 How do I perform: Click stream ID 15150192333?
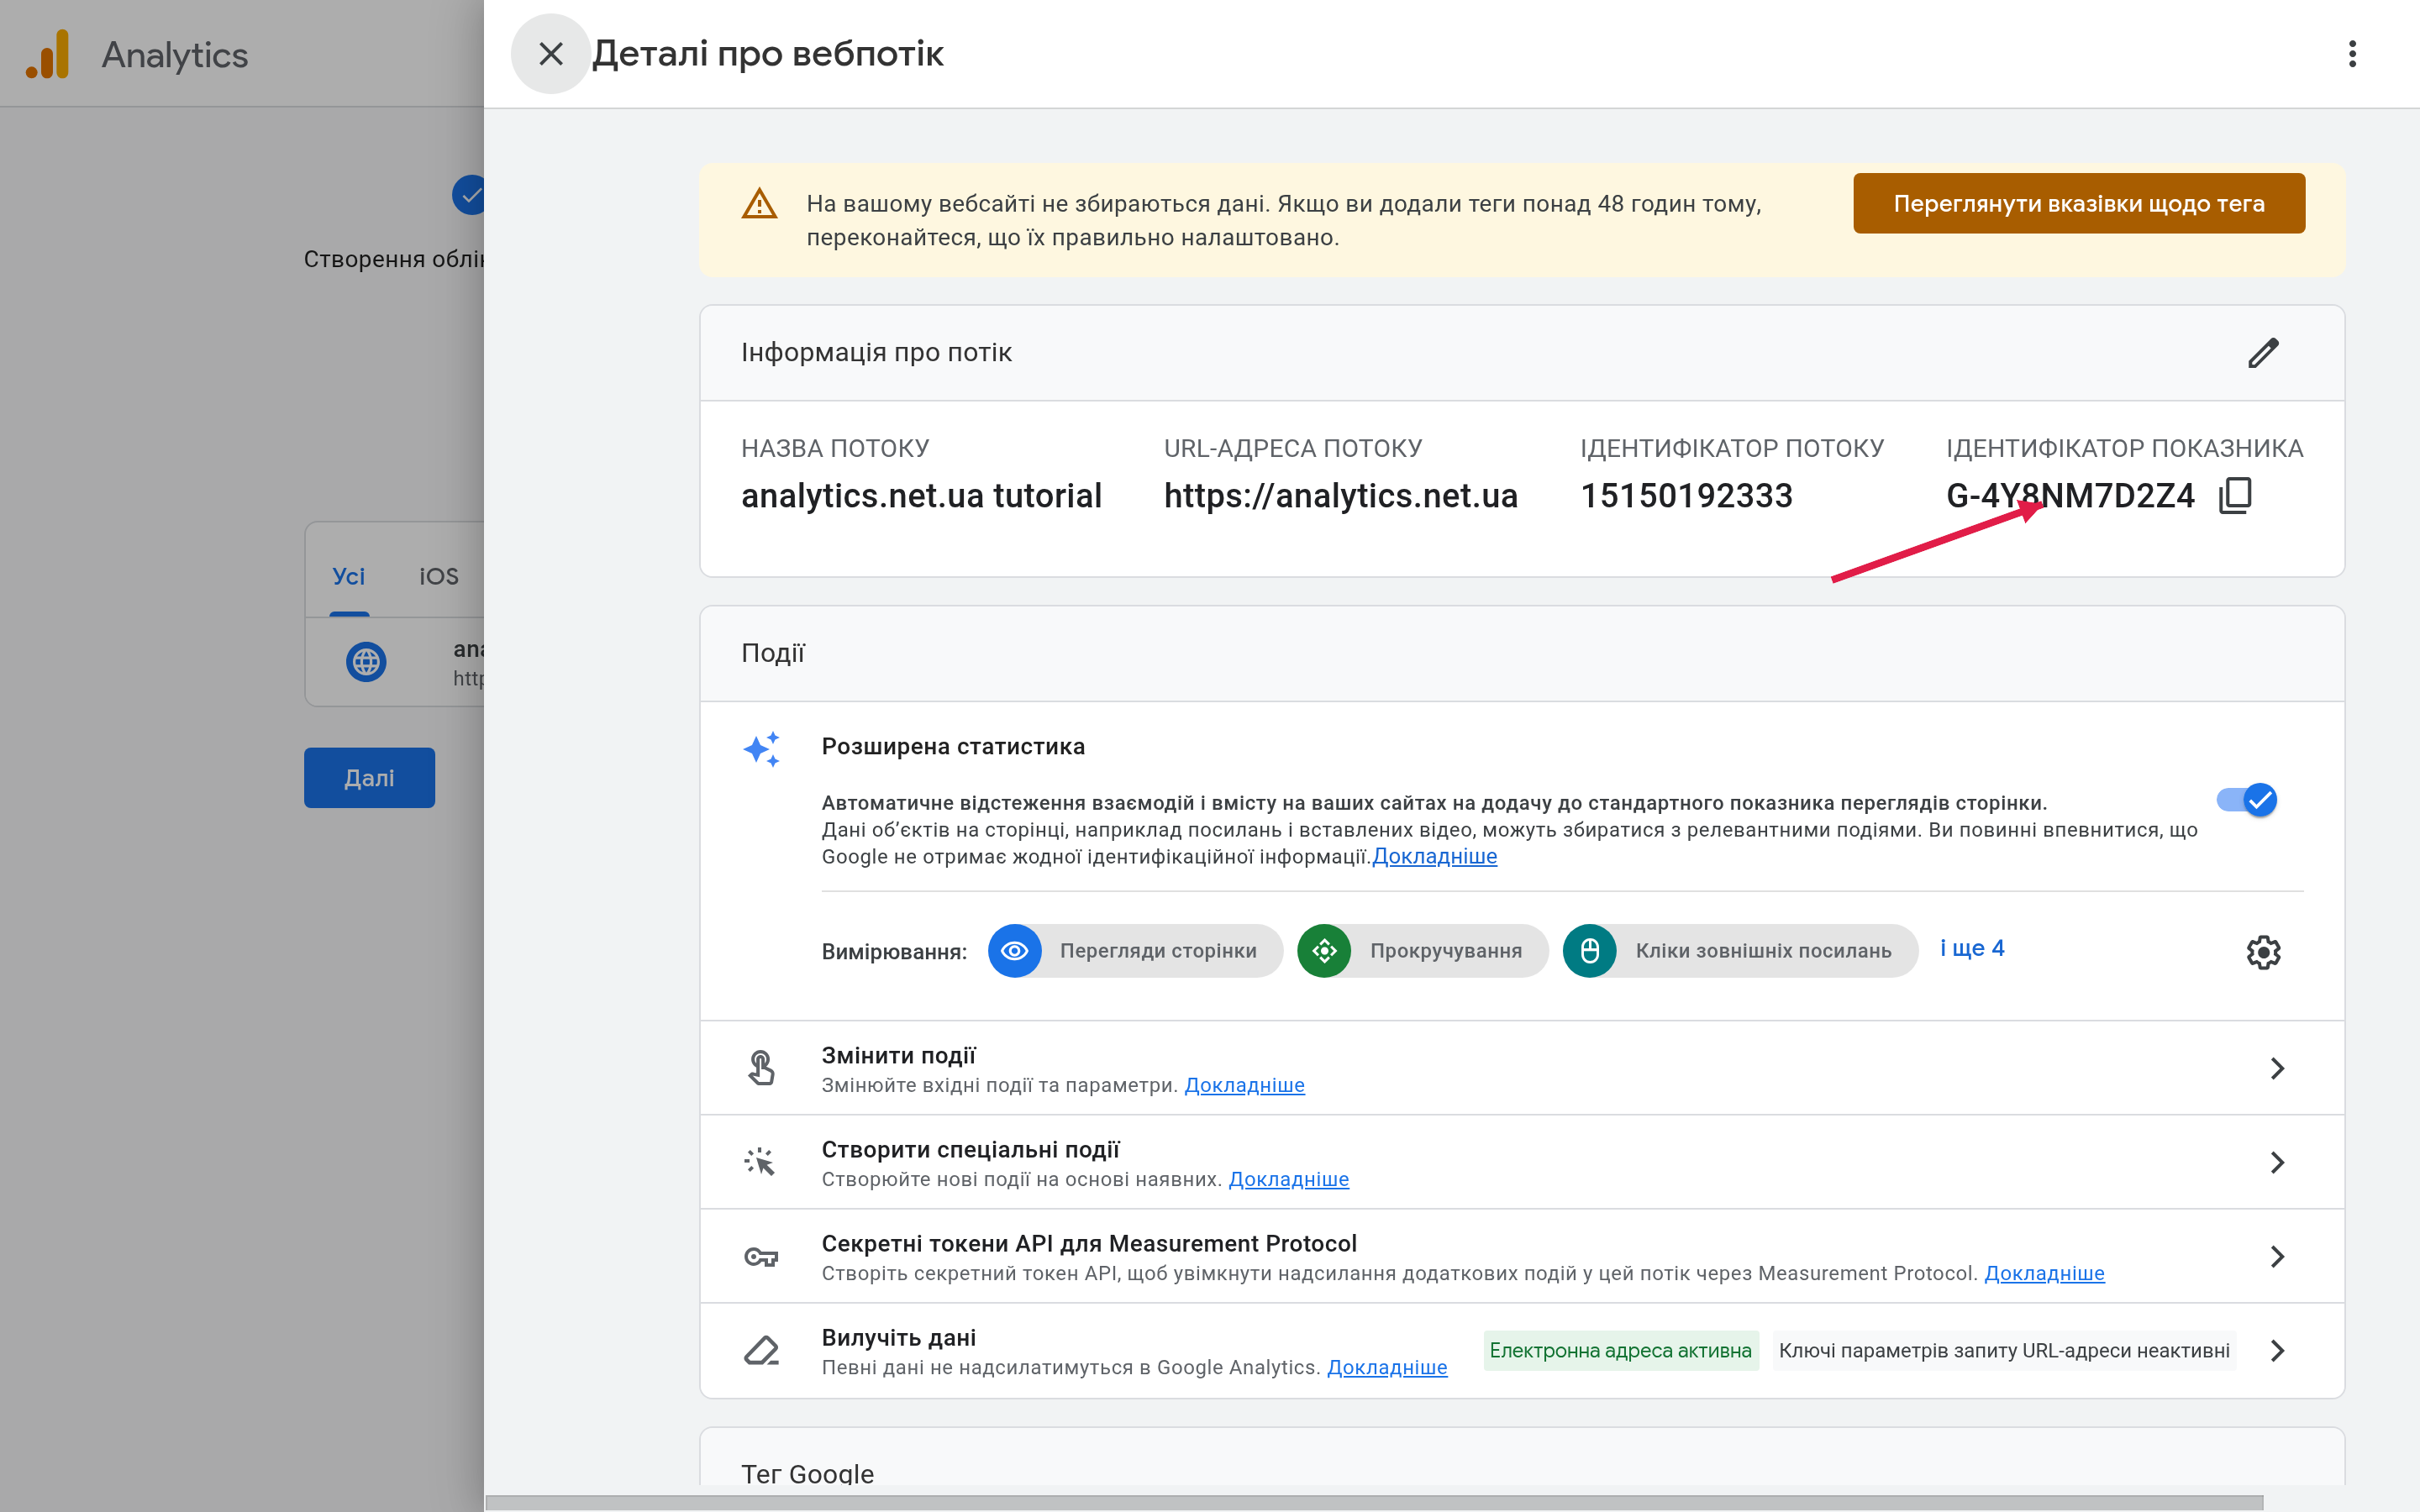pyautogui.click(x=1686, y=496)
